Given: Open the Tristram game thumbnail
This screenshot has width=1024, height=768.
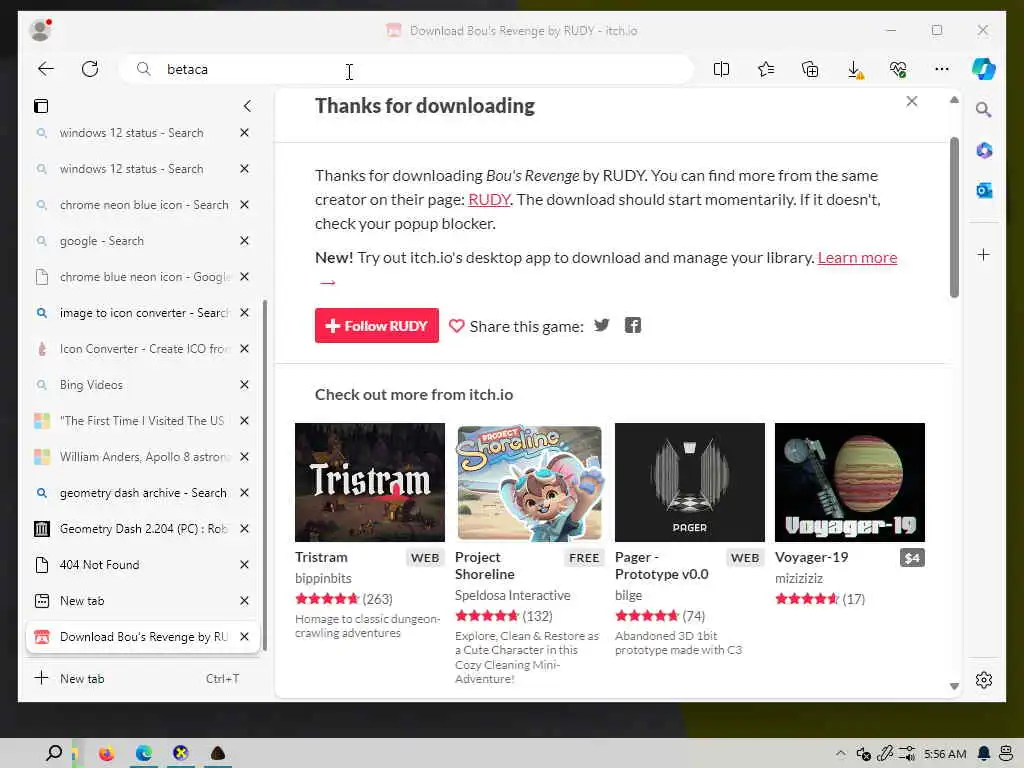Looking at the screenshot, I should point(370,482).
